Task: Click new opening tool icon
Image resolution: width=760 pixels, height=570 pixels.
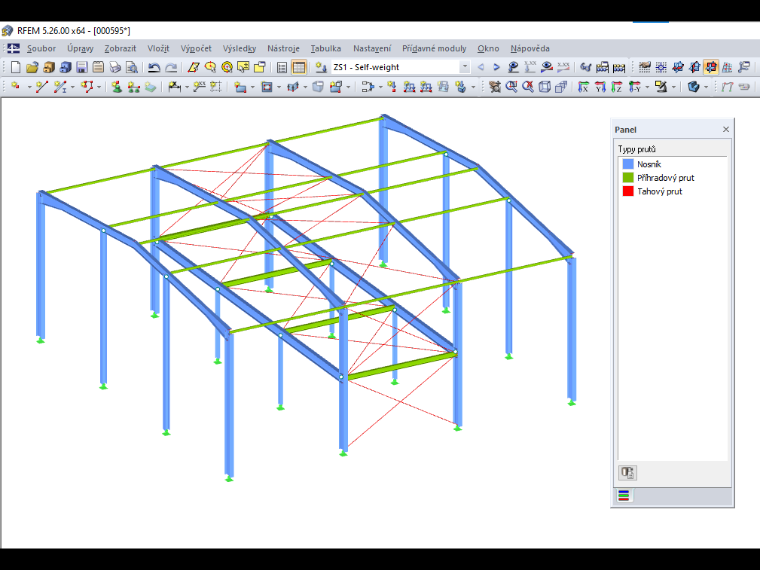Action: click(267, 87)
